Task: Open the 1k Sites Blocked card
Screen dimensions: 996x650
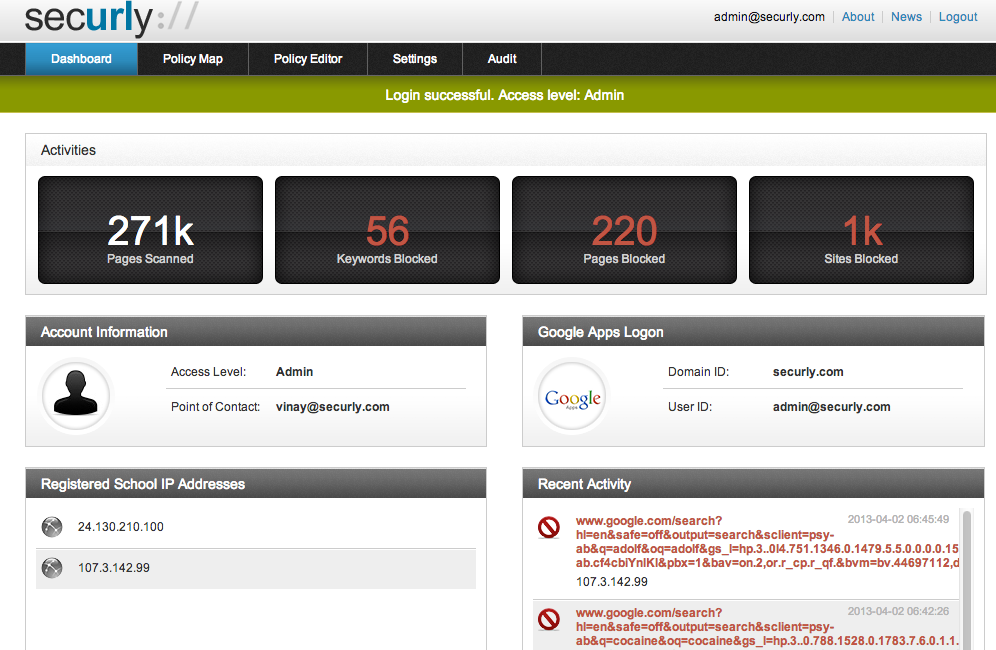Action: 861,230
